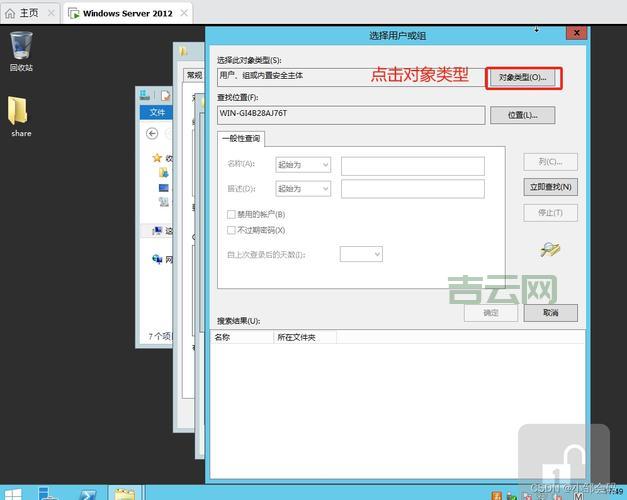This screenshot has height=500, width=627.
Task: Click the 列(C)... button
Action: [551, 162]
